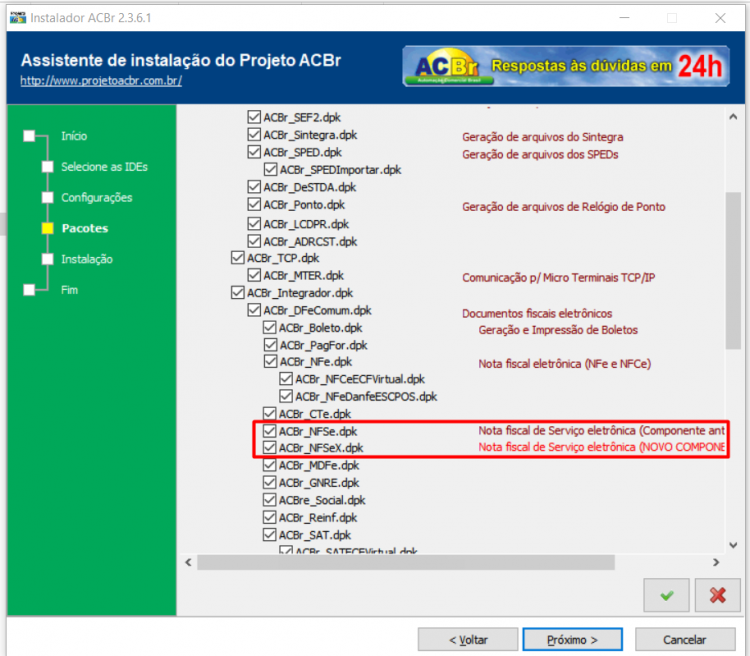The width and height of the screenshot is (750, 656).
Task: Toggle the ACBr_Integrador.dpk checkbox
Action: pos(238,292)
